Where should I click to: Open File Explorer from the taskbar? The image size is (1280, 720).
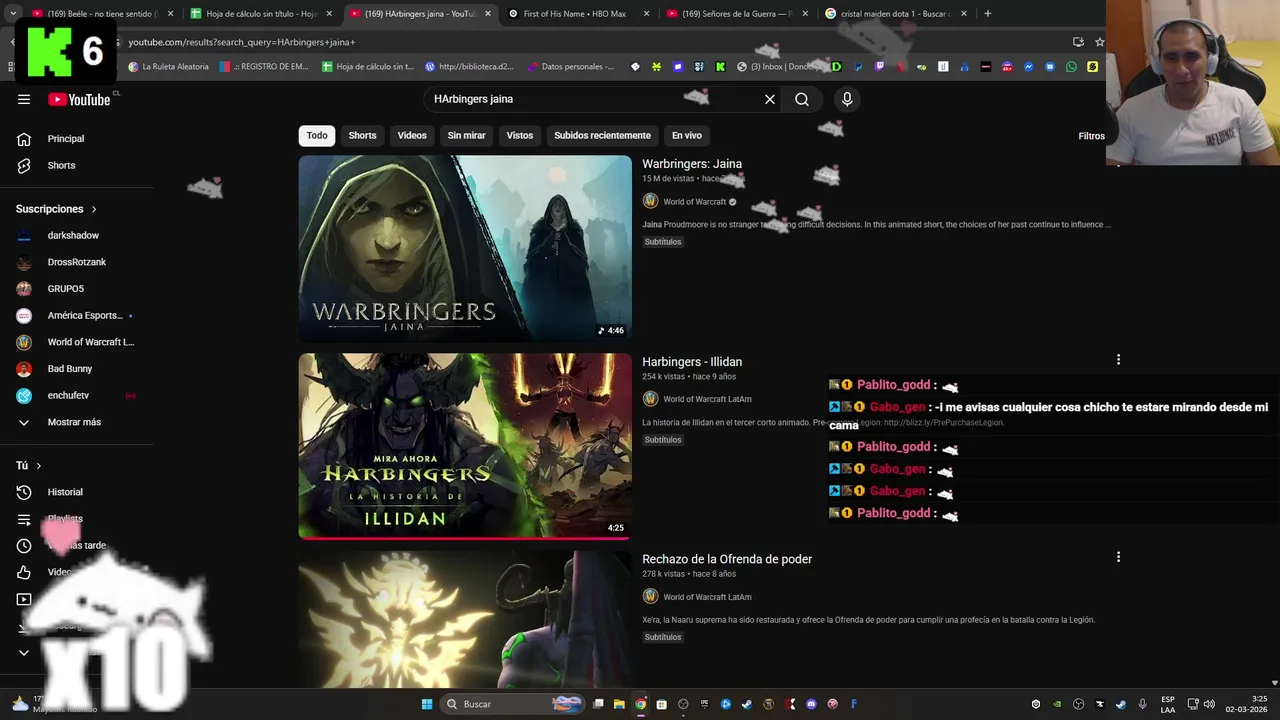coord(619,704)
